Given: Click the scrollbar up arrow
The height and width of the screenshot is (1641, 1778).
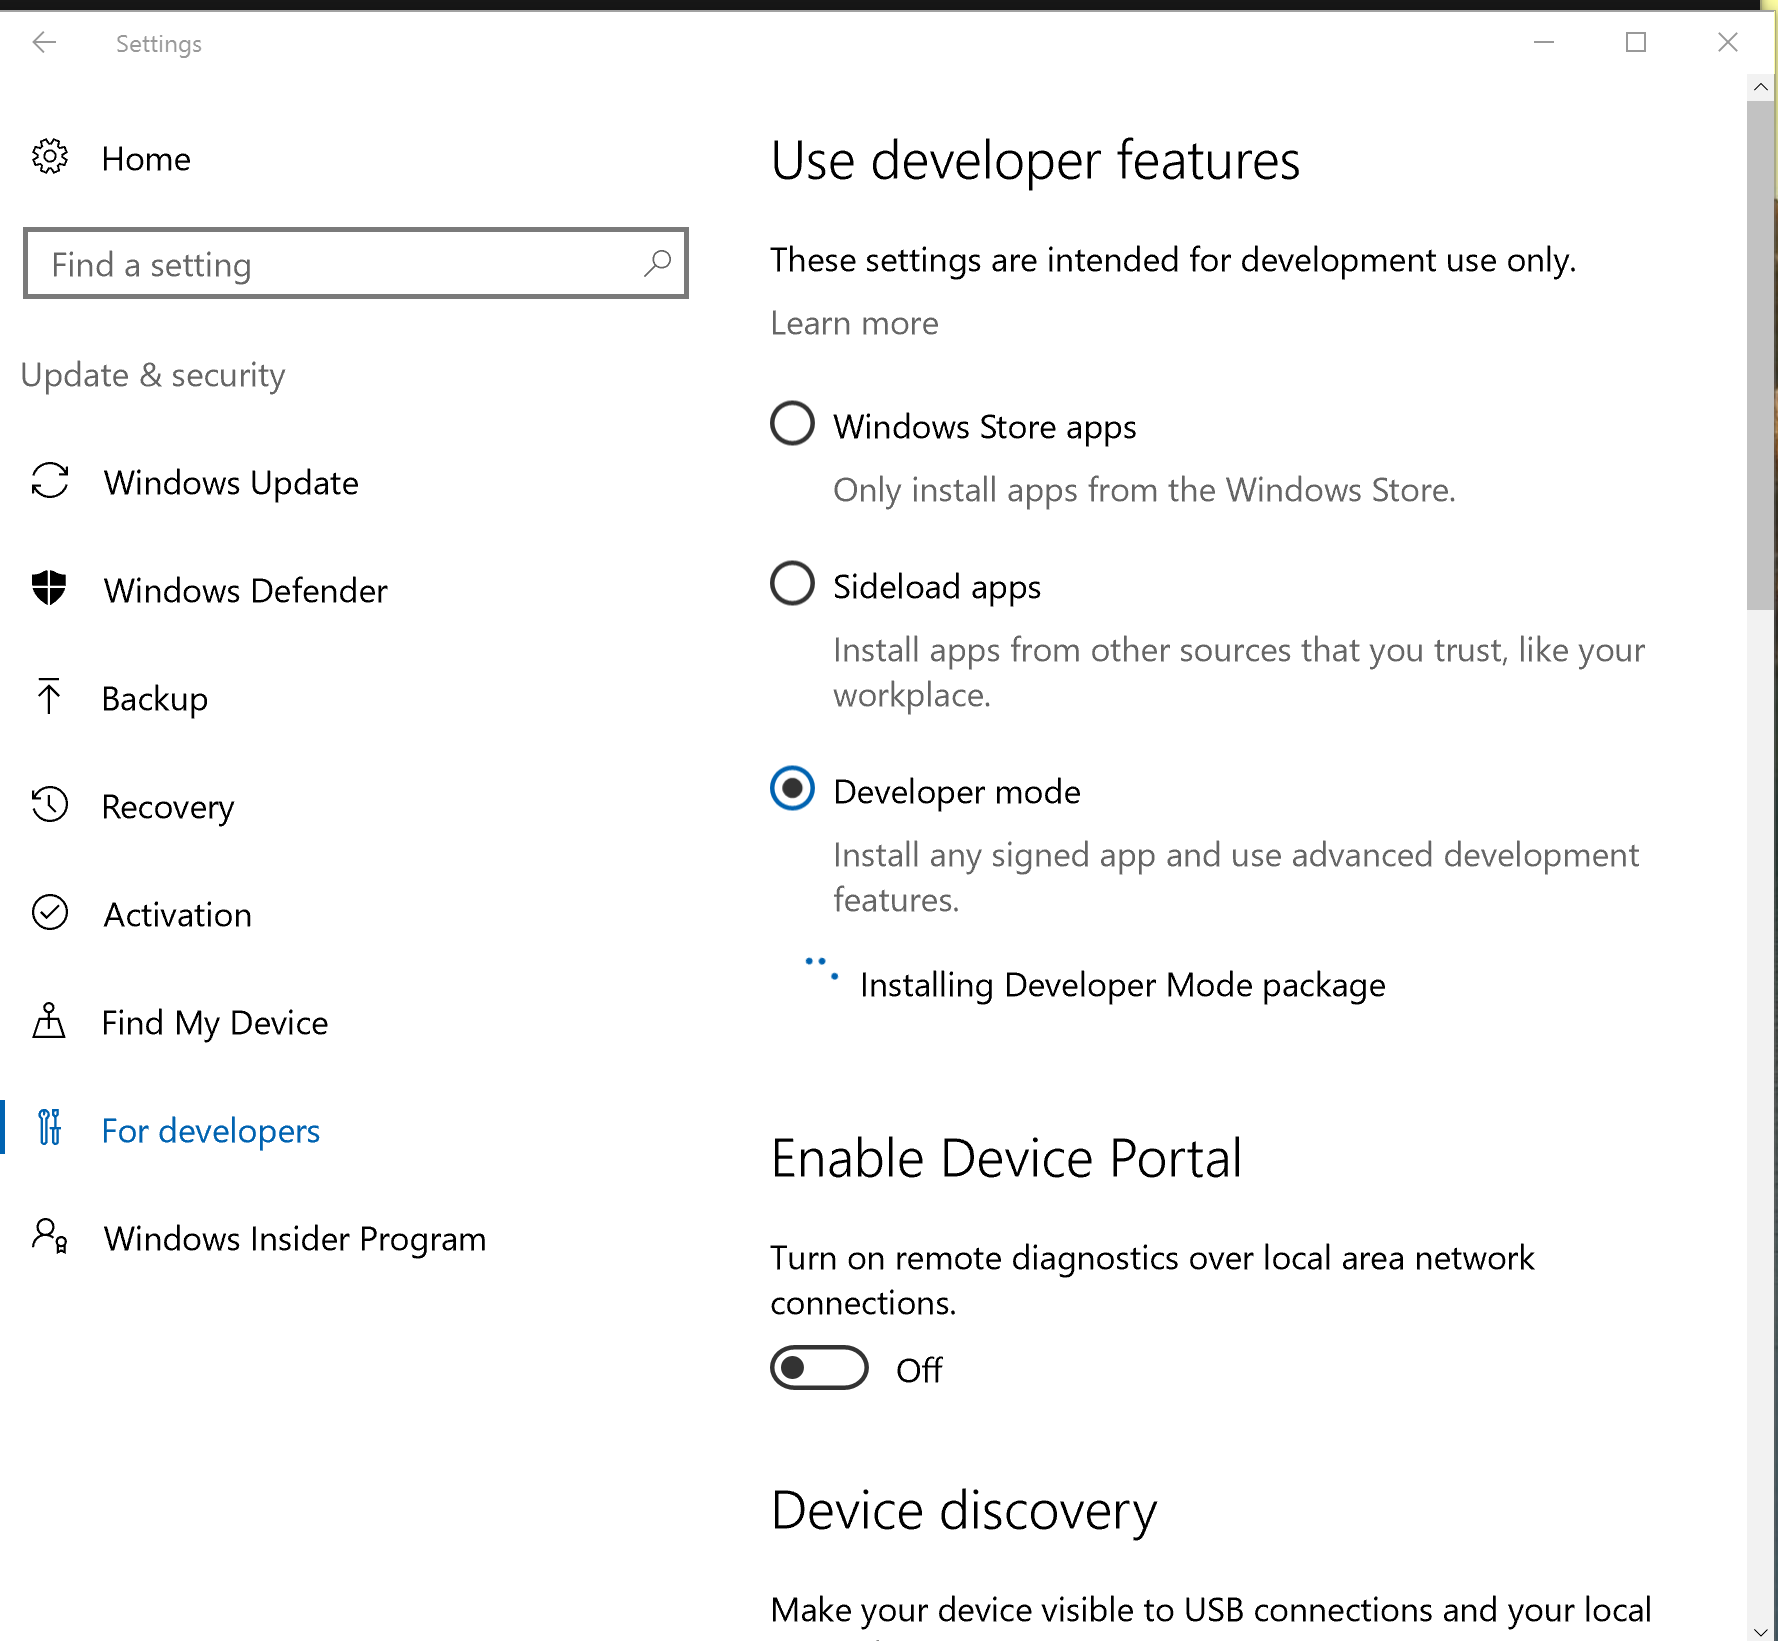Looking at the screenshot, I should (1761, 87).
